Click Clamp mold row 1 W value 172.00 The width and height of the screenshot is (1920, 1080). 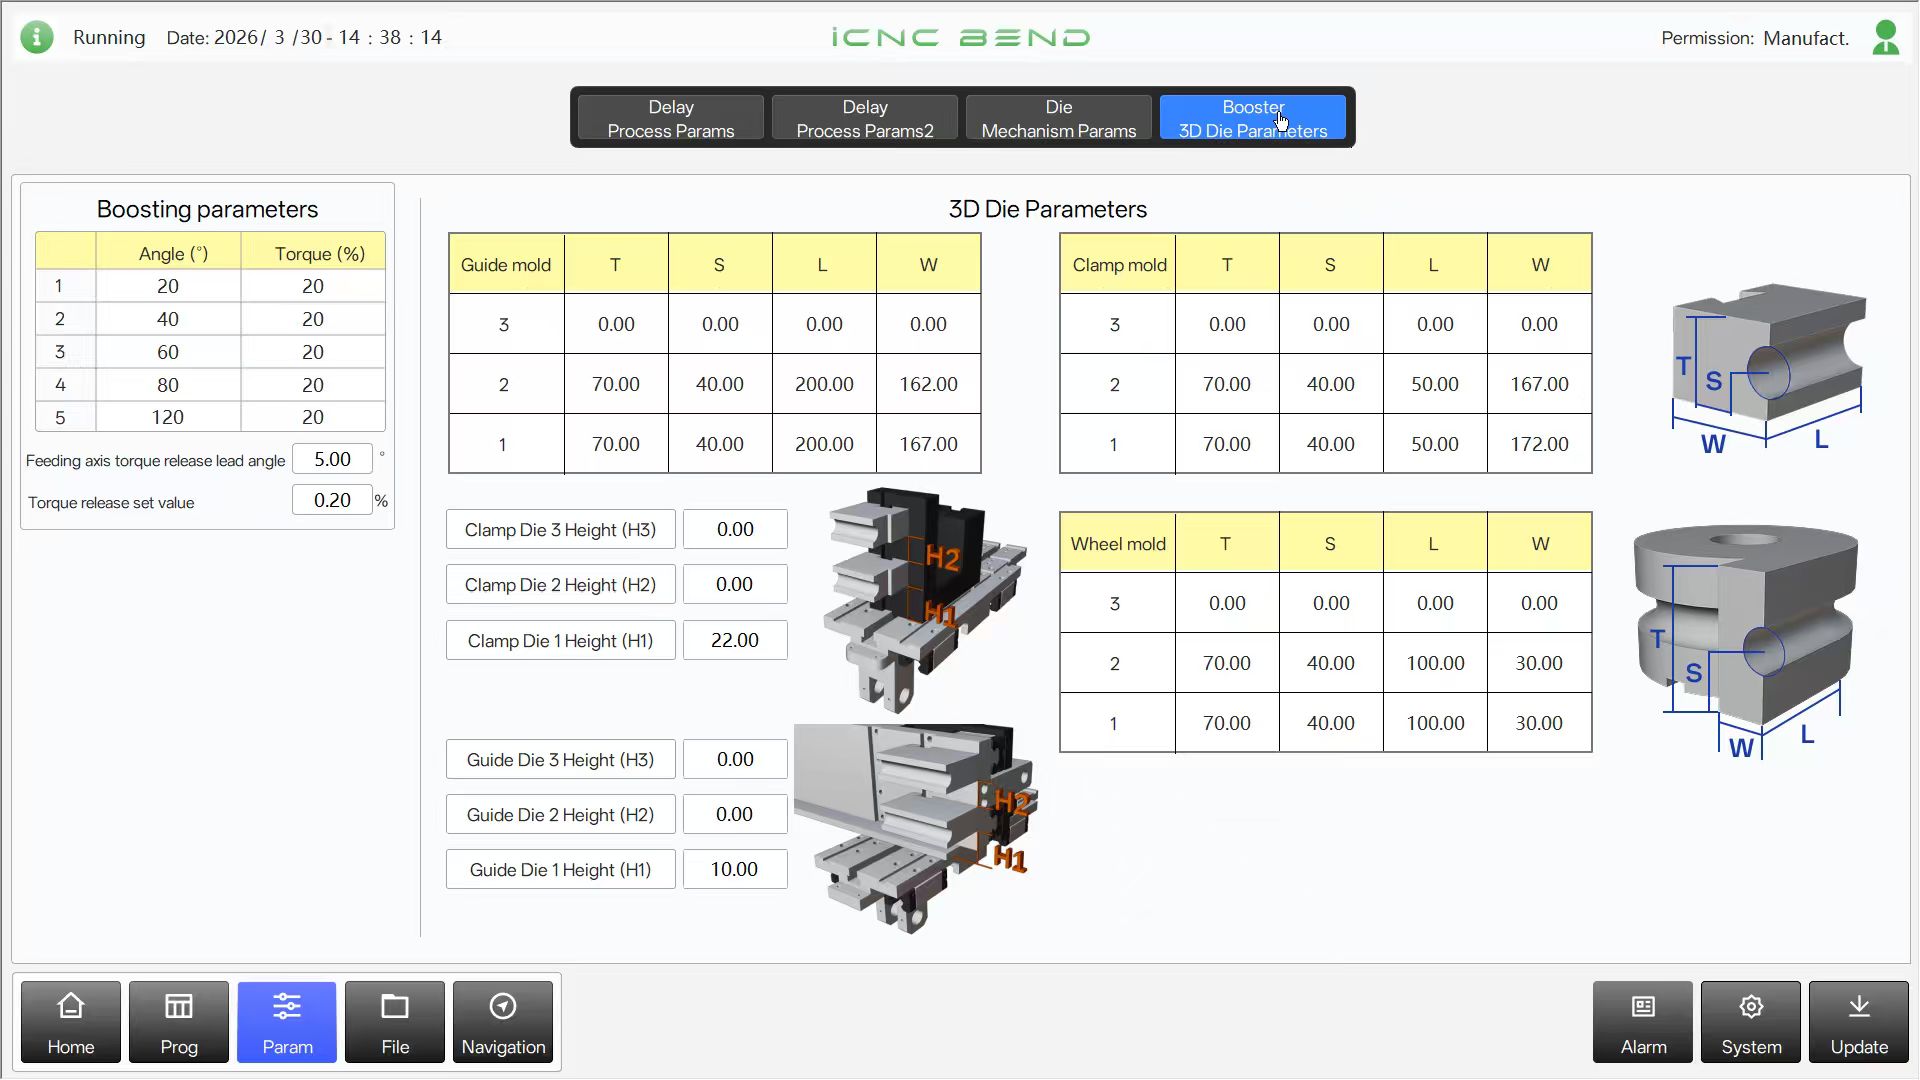tap(1539, 444)
